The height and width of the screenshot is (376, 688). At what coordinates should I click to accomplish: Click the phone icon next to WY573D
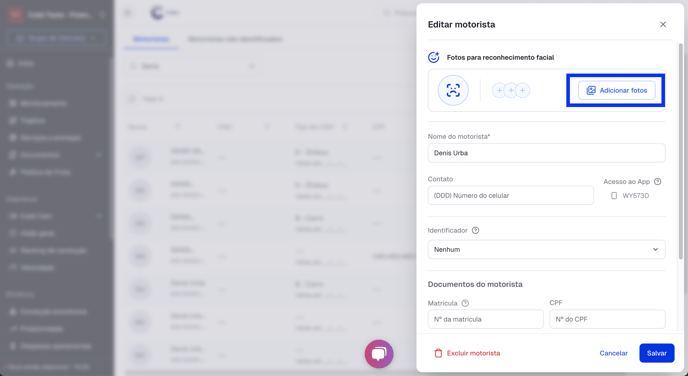coord(614,196)
